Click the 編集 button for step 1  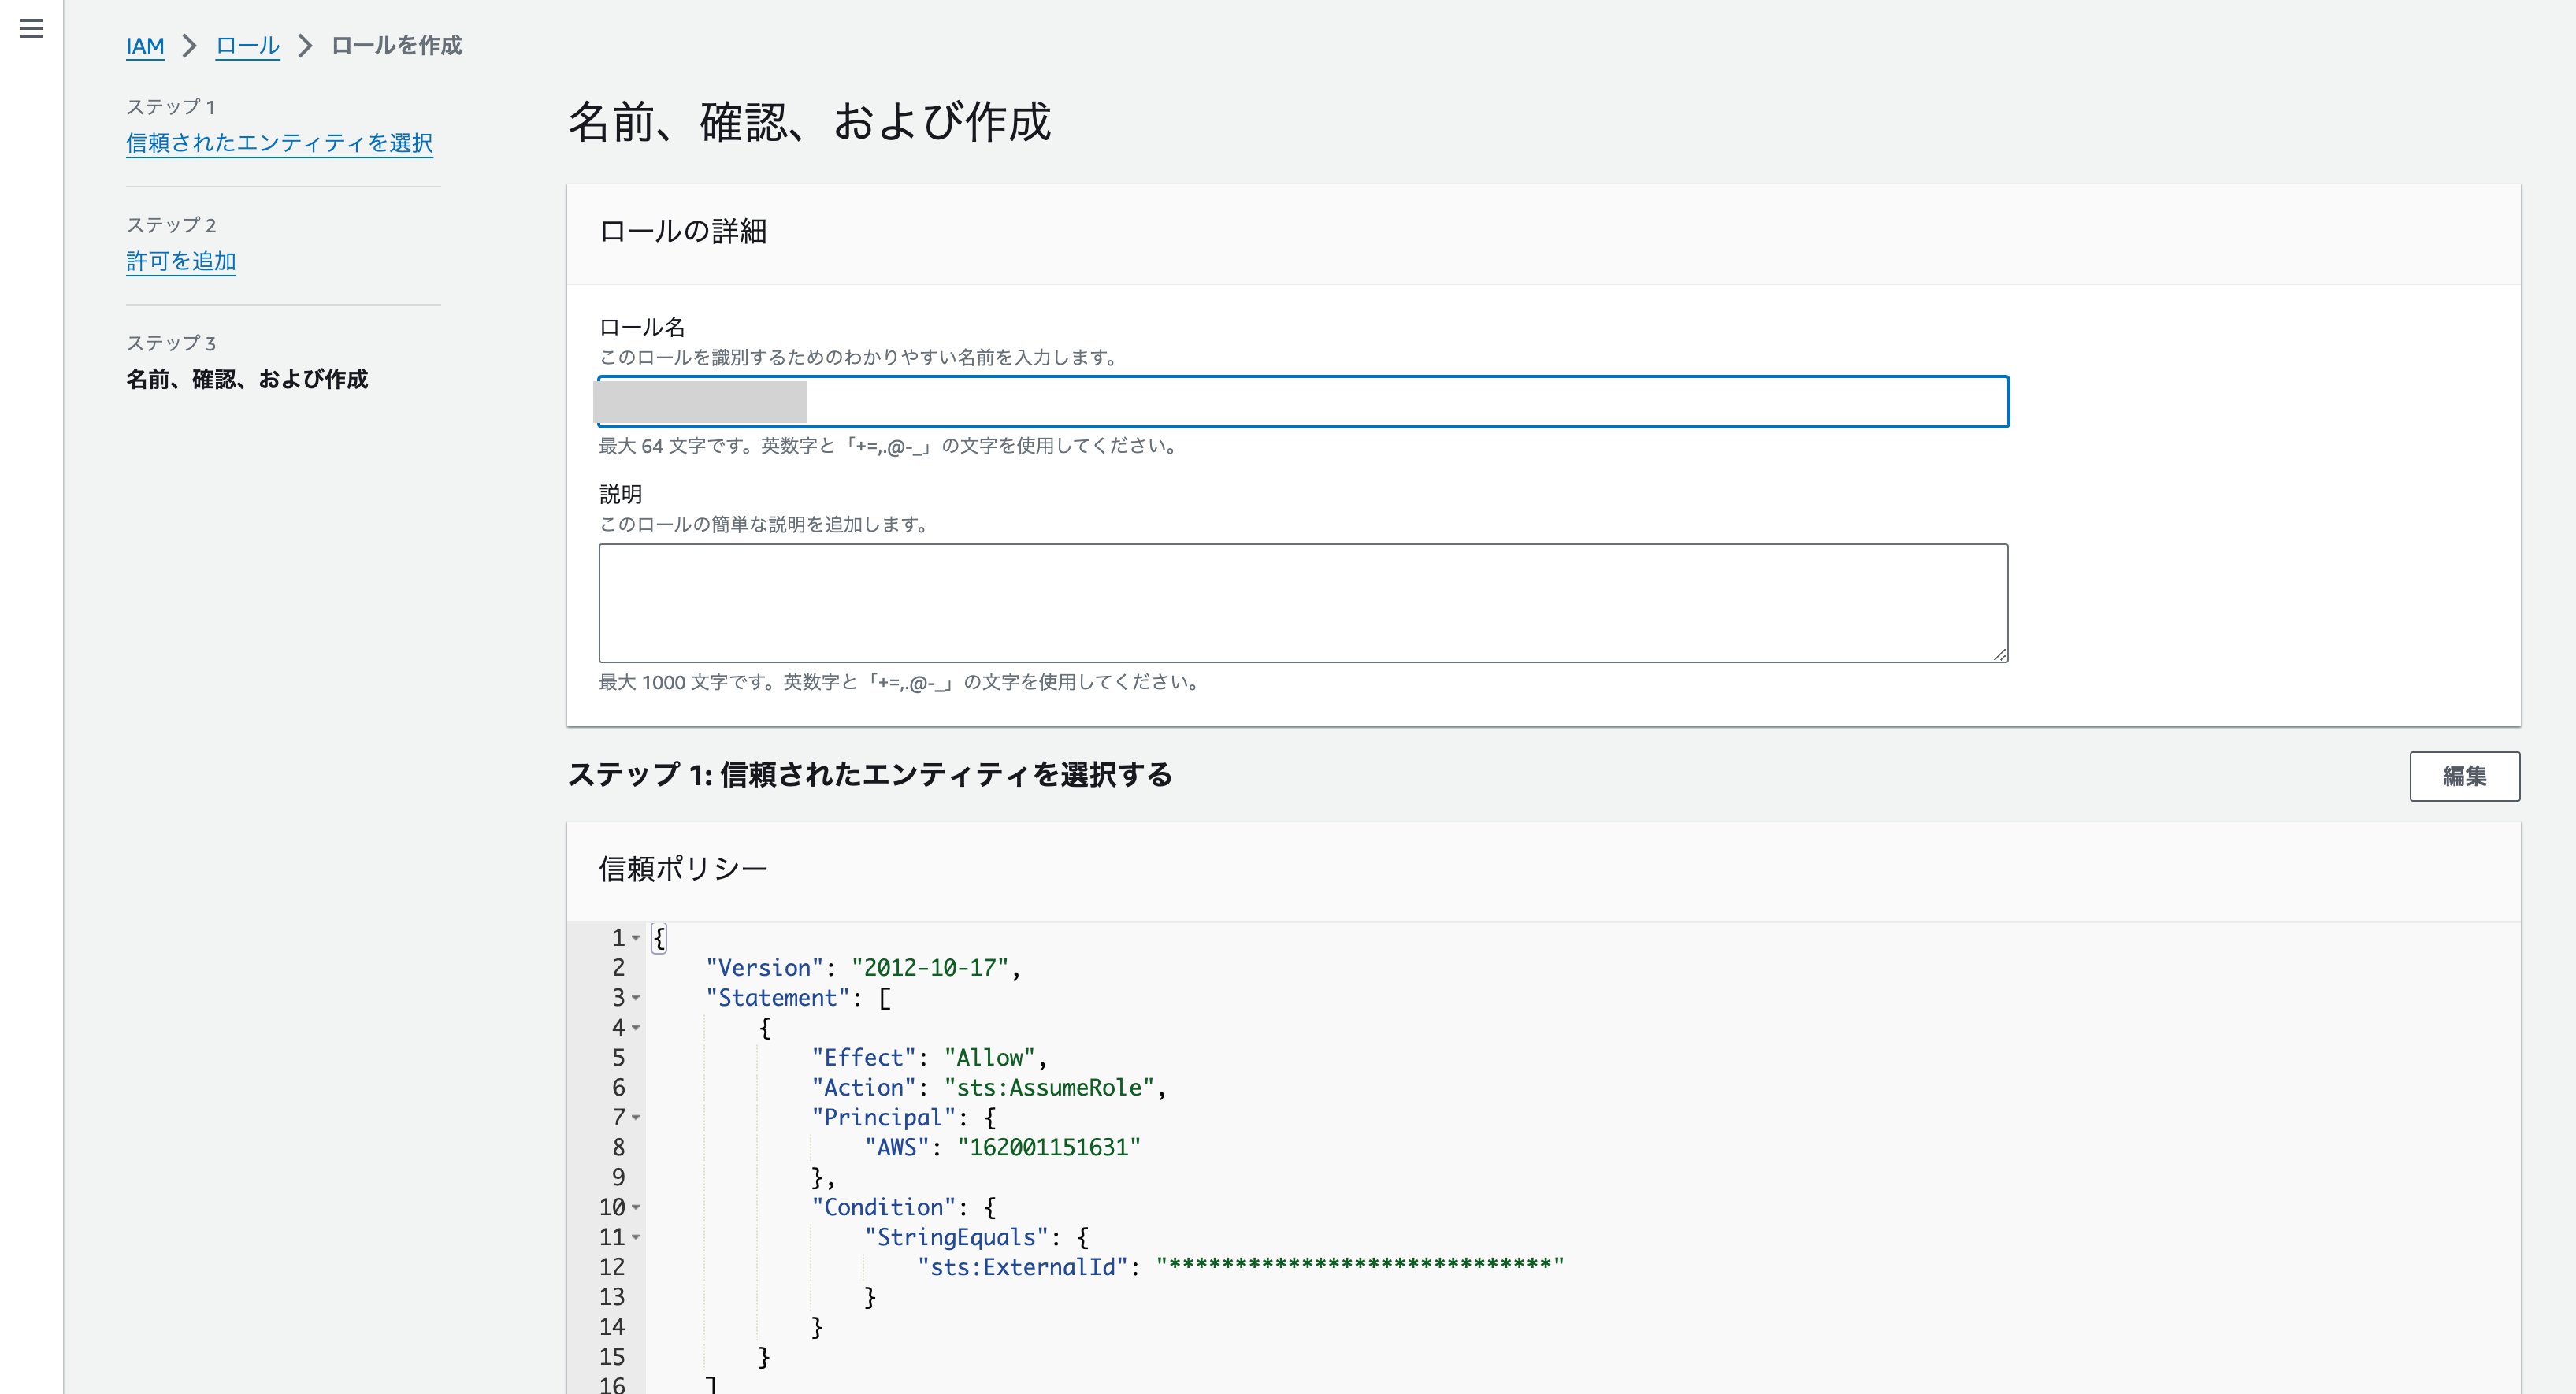point(2464,776)
